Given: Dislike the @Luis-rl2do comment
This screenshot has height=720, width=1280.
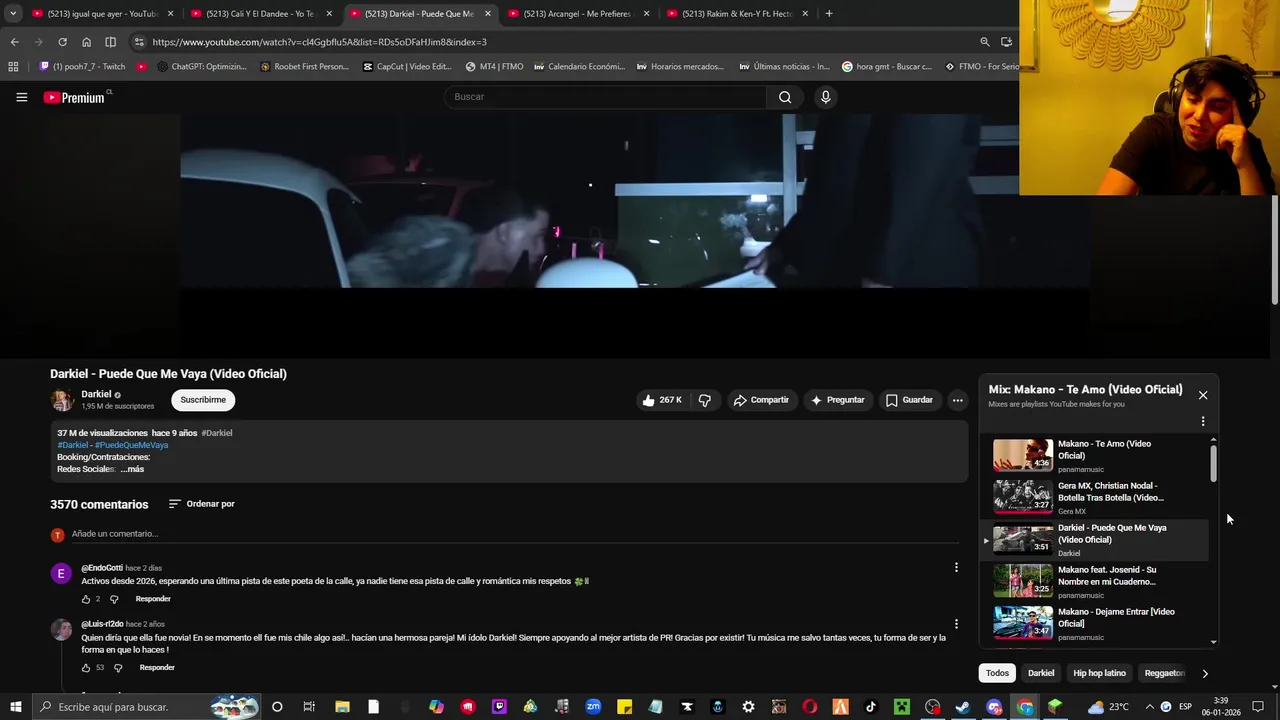Looking at the screenshot, I should pyautogui.click(x=118, y=667).
